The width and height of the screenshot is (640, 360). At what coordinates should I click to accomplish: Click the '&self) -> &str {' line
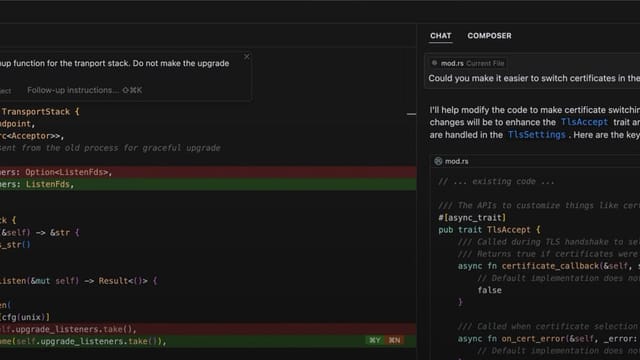coord(40,233)
